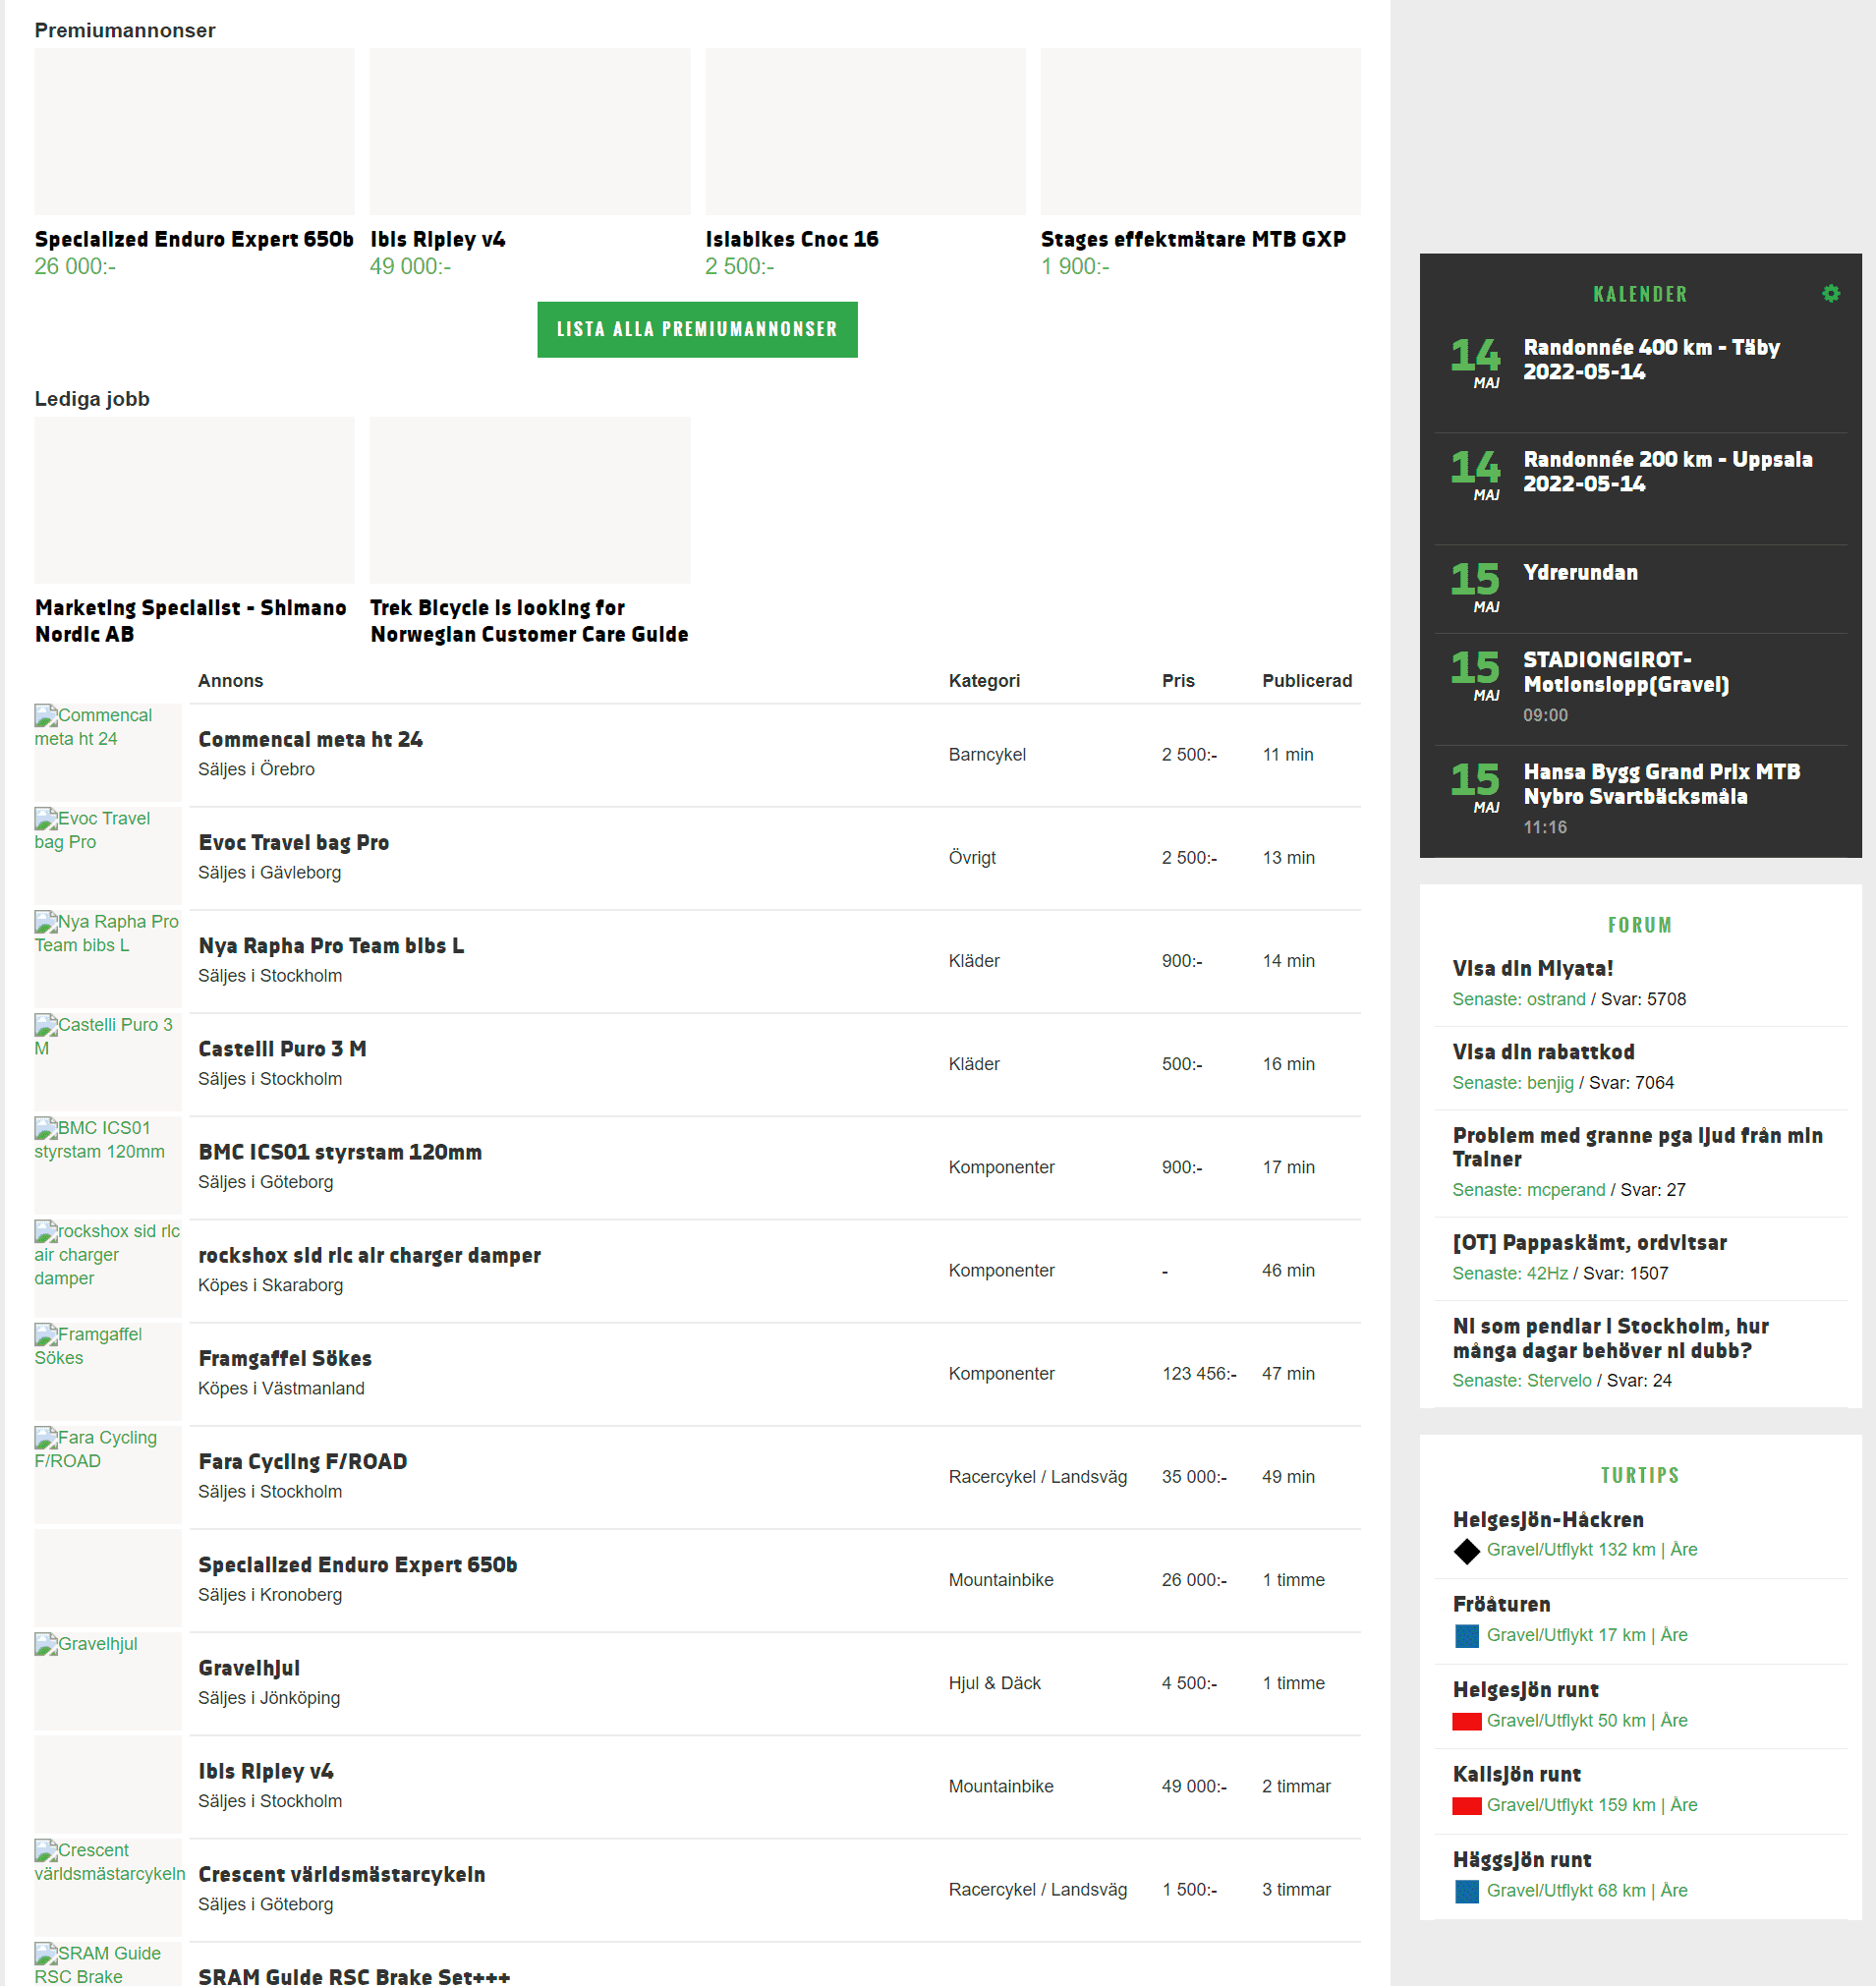
Task: Open the Commencal meta ht 24 thumbnail
Action: tap(107, 751)
